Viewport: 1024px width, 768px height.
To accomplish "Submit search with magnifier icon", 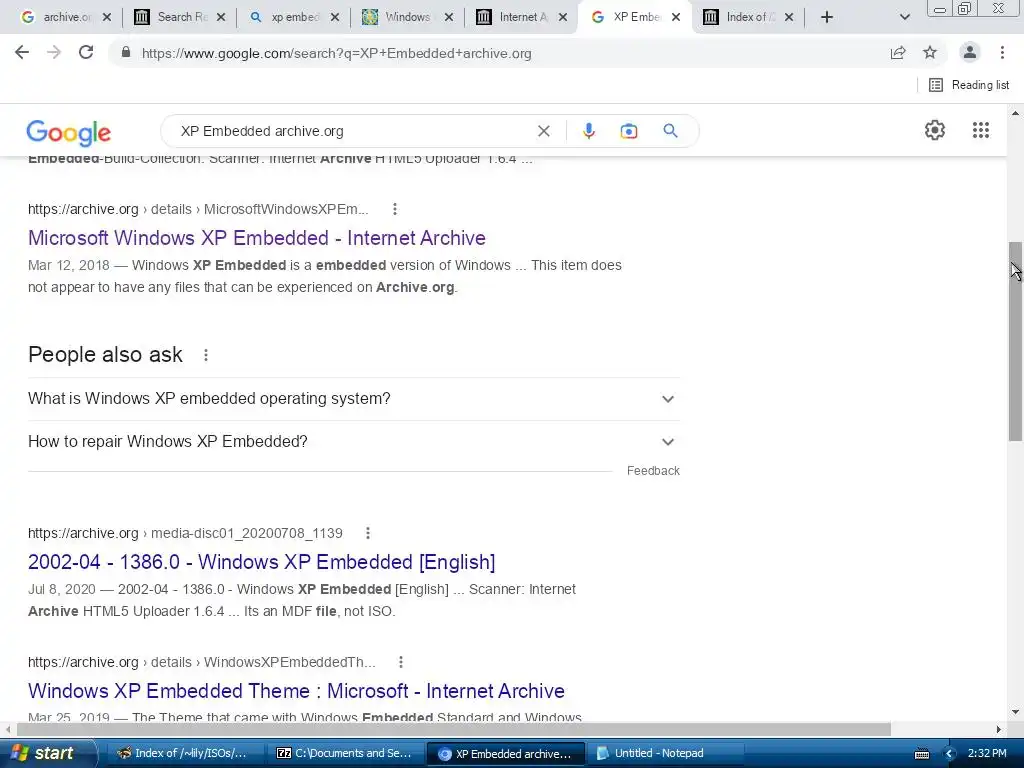I will pos(670,131).
